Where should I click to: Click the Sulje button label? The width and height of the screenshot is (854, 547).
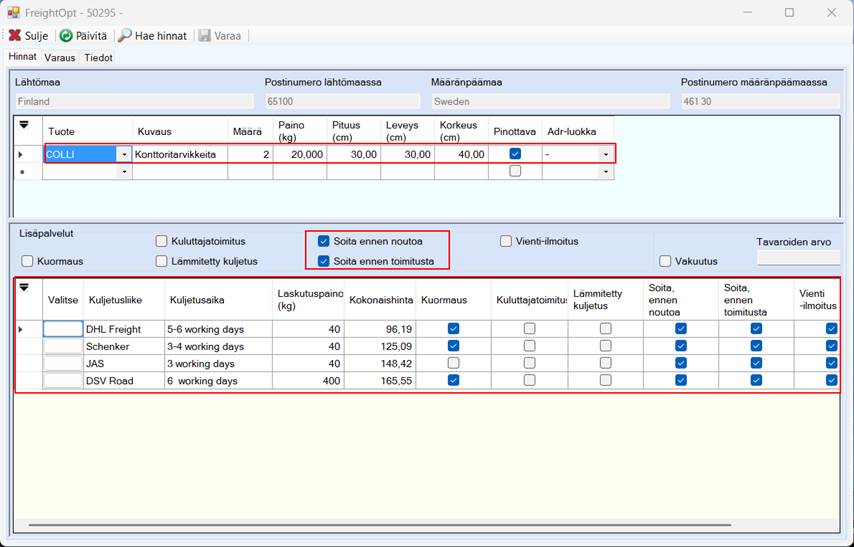pos(36,36)
